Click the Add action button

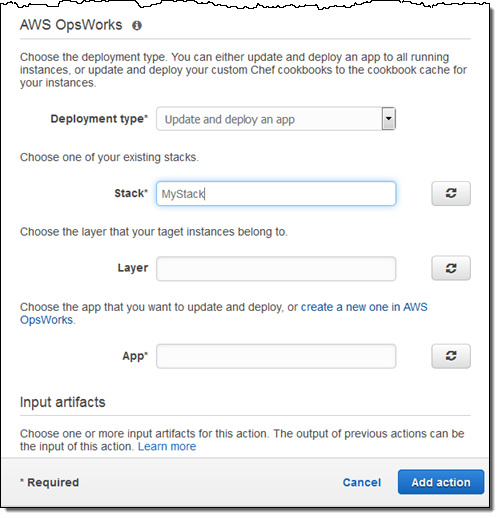[x=441, y=482]
